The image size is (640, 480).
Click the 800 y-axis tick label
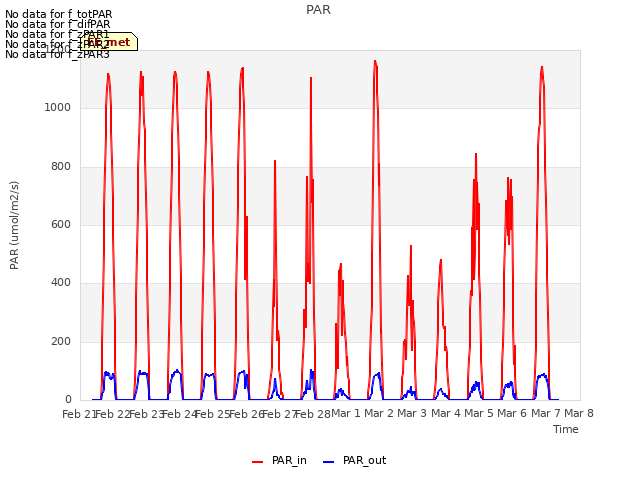61,167
